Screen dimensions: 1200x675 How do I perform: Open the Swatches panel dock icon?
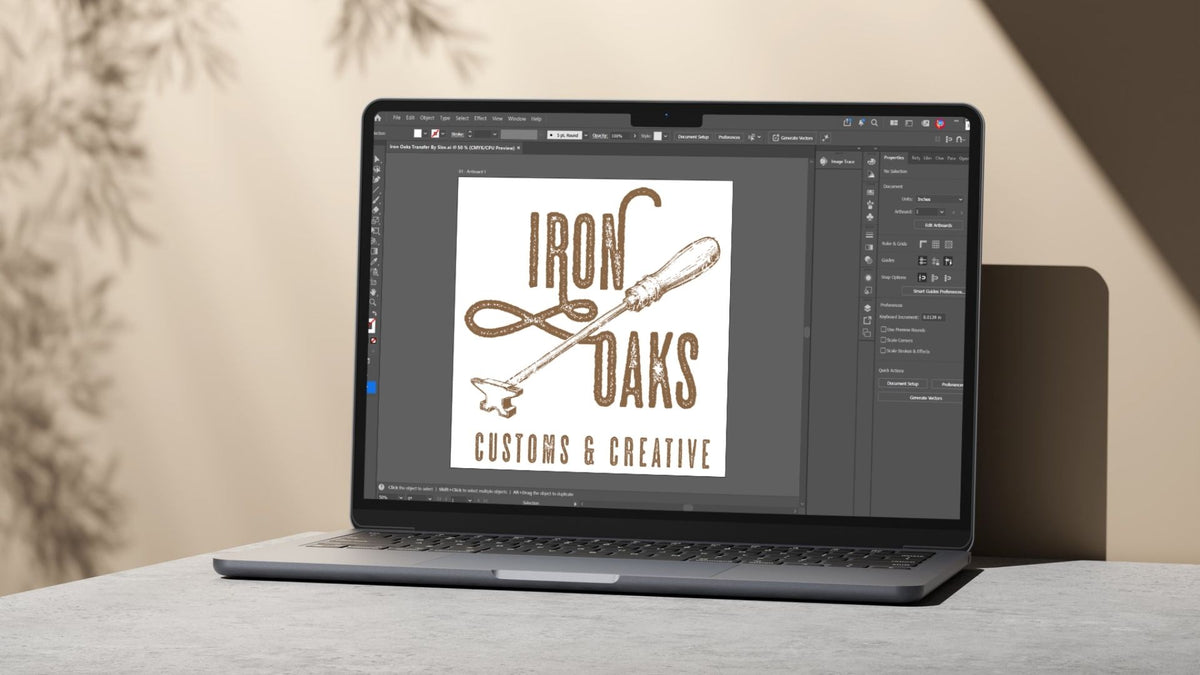point(870,192)
